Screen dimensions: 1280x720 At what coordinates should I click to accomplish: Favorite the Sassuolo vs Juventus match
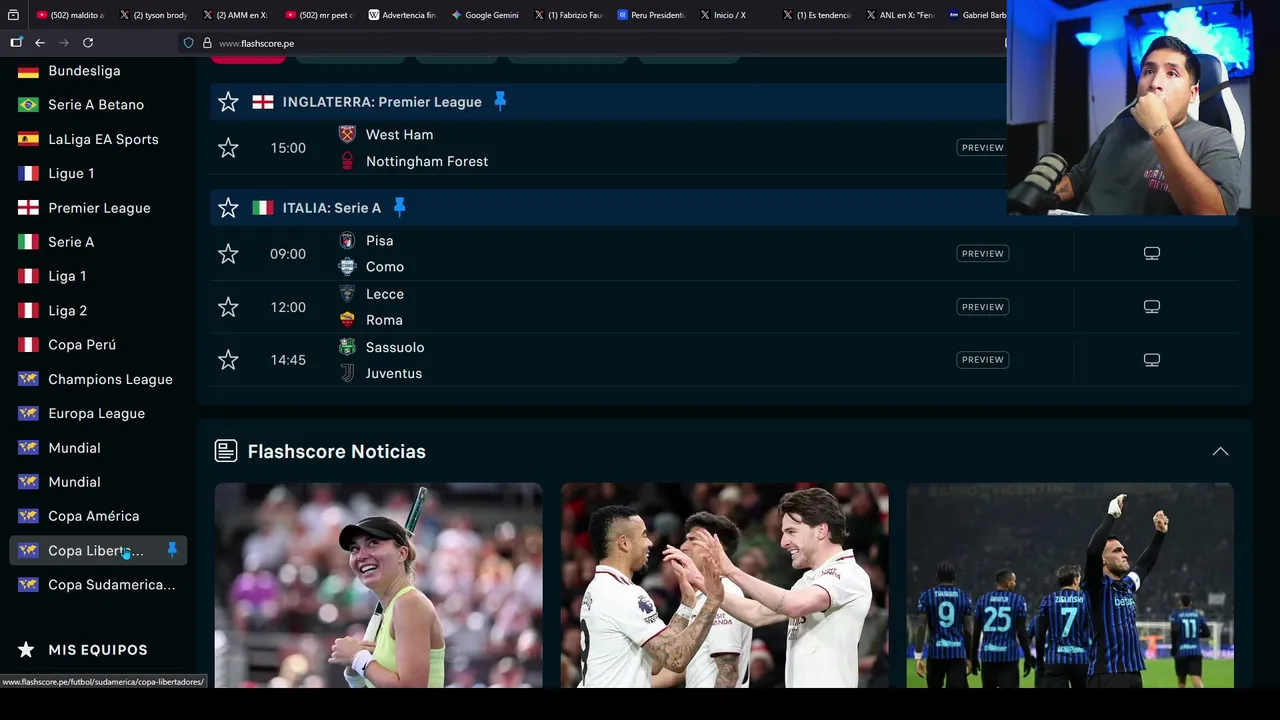tap(228, 360)
